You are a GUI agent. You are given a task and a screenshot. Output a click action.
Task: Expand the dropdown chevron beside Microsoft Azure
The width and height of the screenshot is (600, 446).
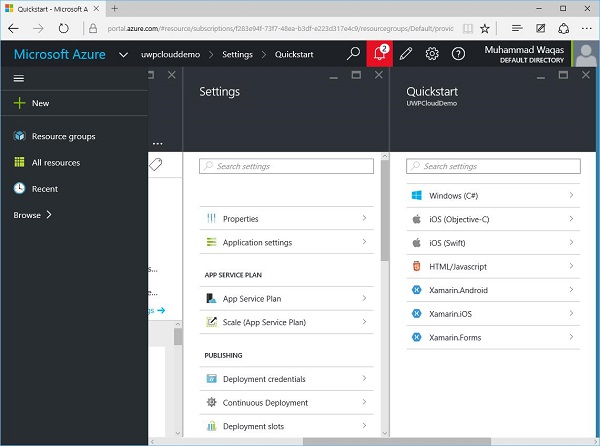click(123, 55)
